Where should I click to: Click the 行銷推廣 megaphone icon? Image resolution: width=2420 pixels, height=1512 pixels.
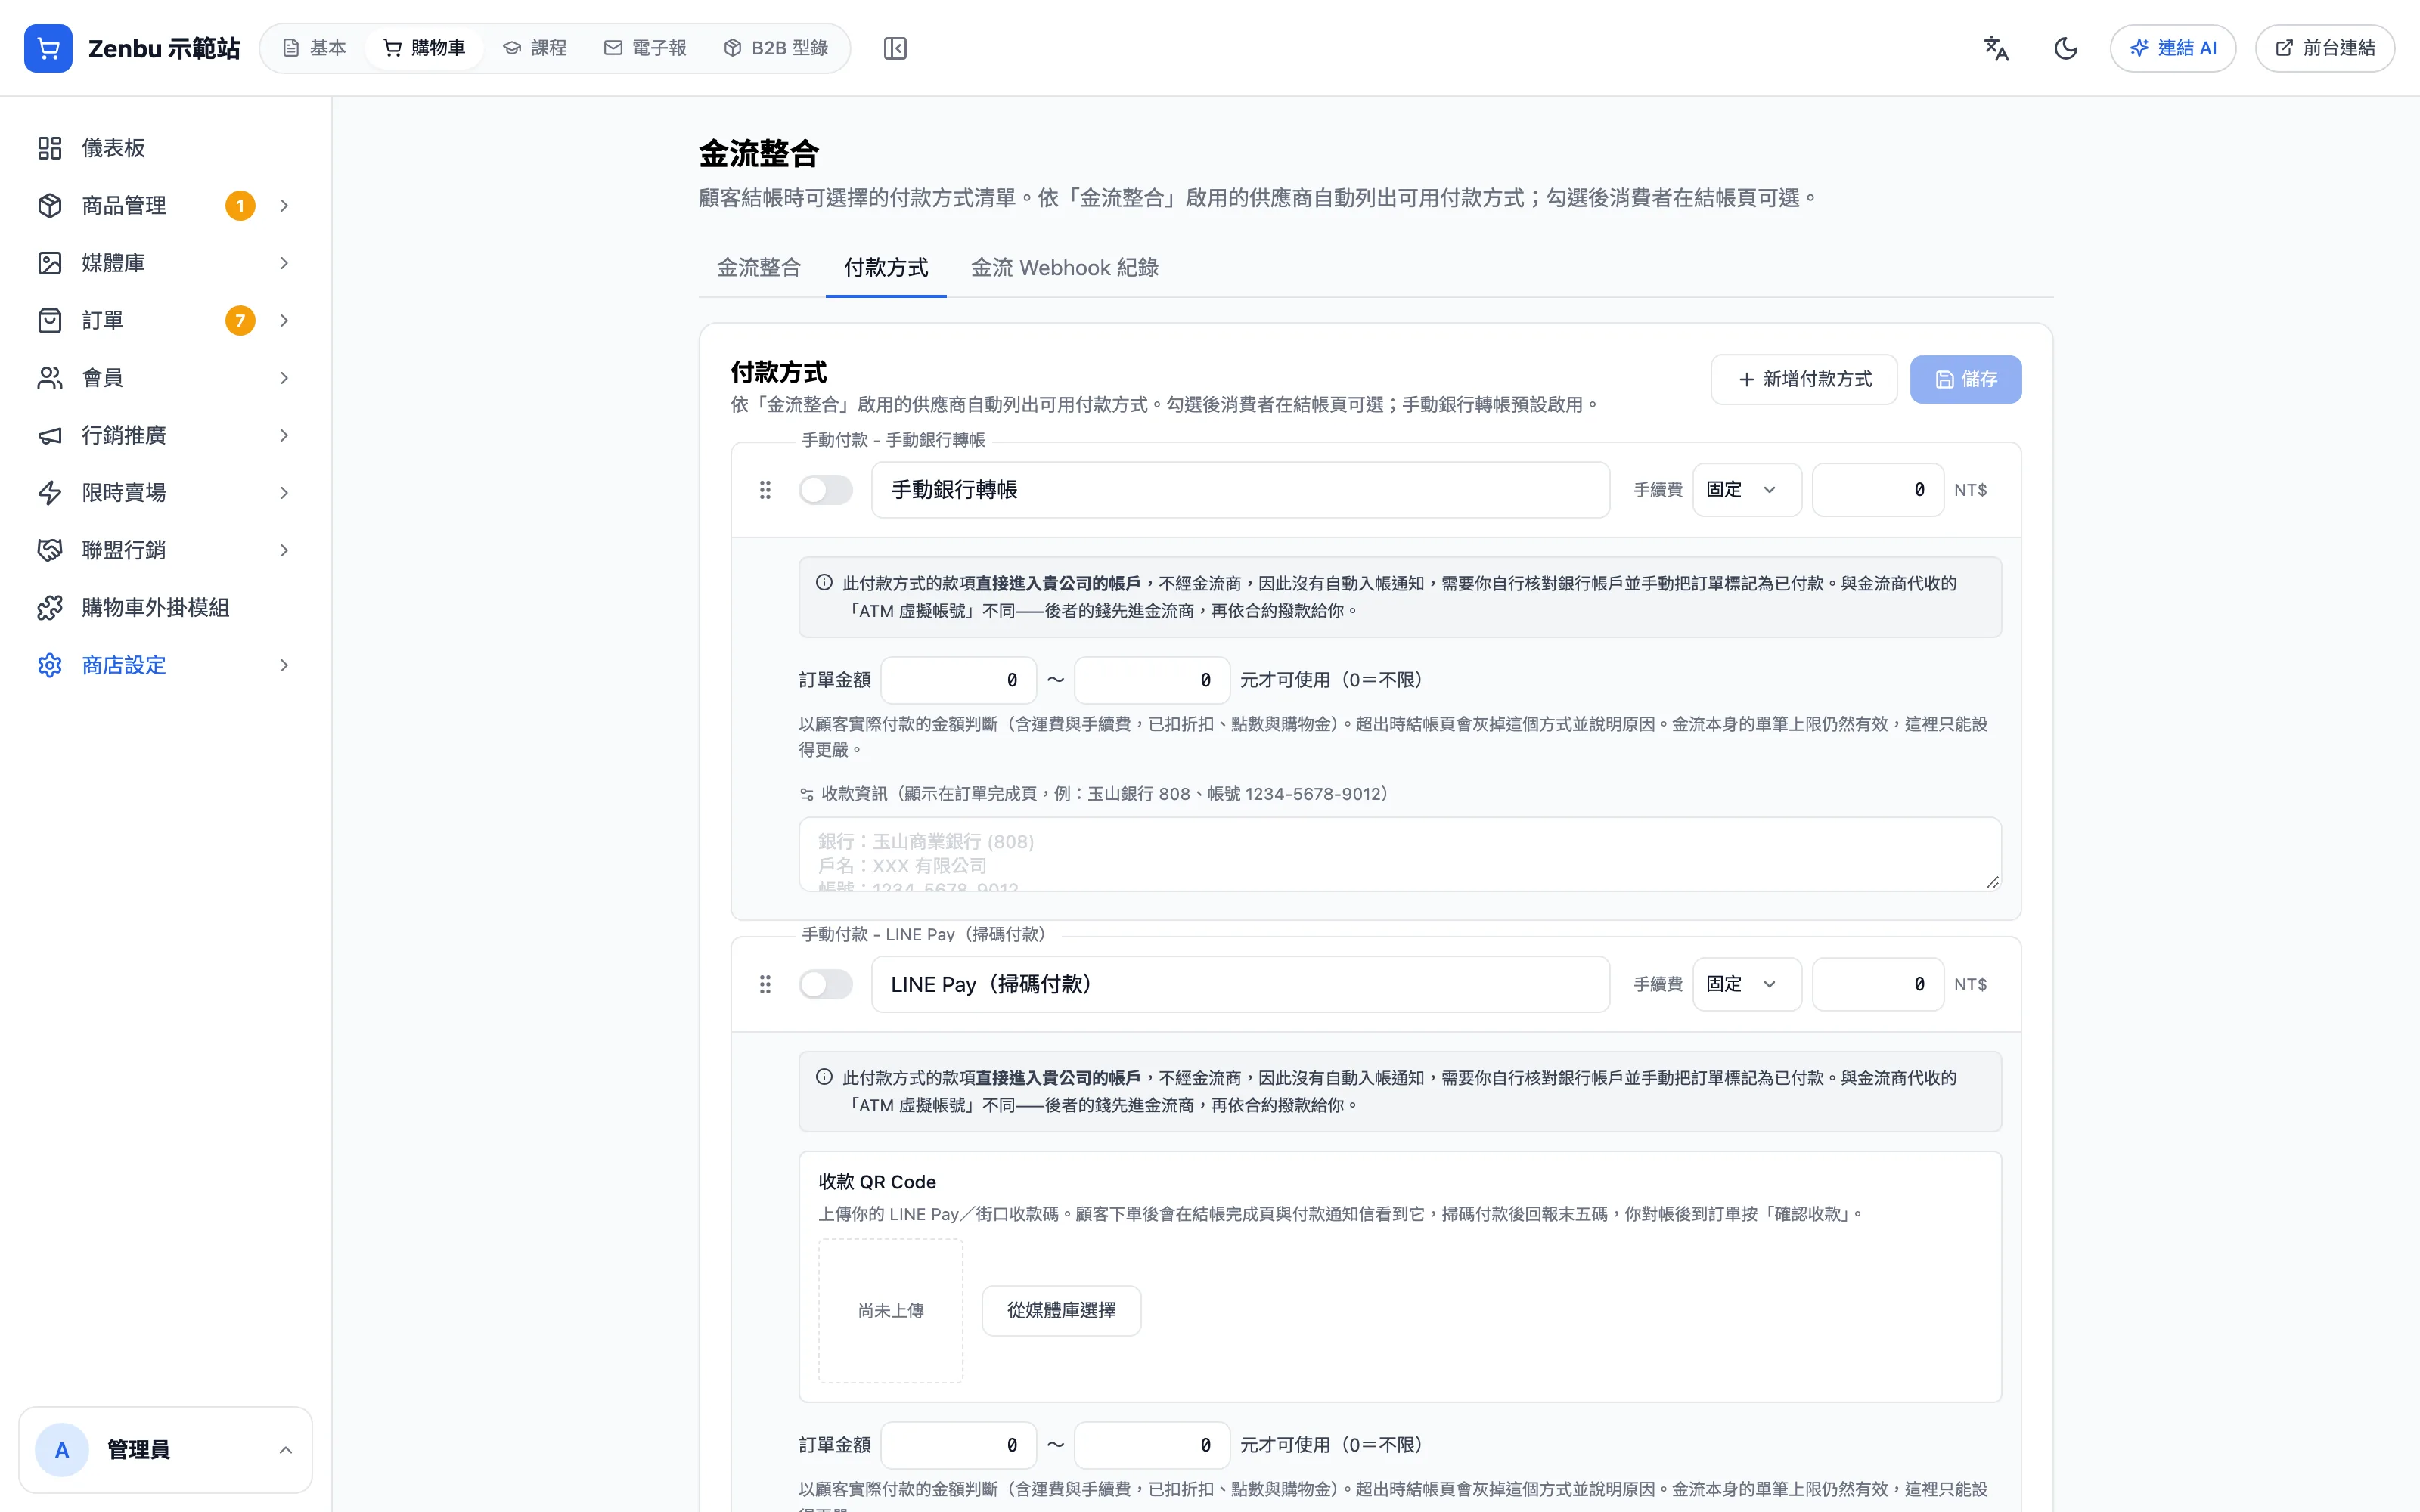[x=50, y=435]
